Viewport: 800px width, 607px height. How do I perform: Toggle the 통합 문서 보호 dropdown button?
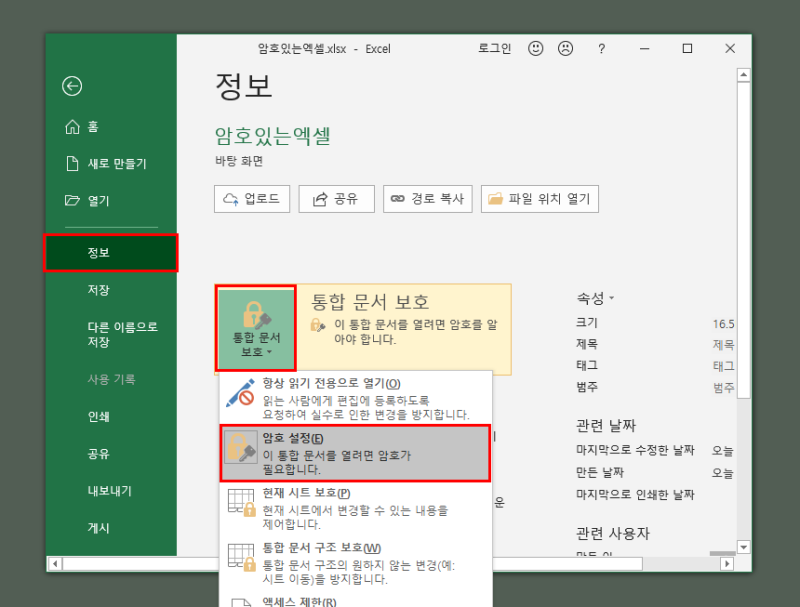[256, 328]
